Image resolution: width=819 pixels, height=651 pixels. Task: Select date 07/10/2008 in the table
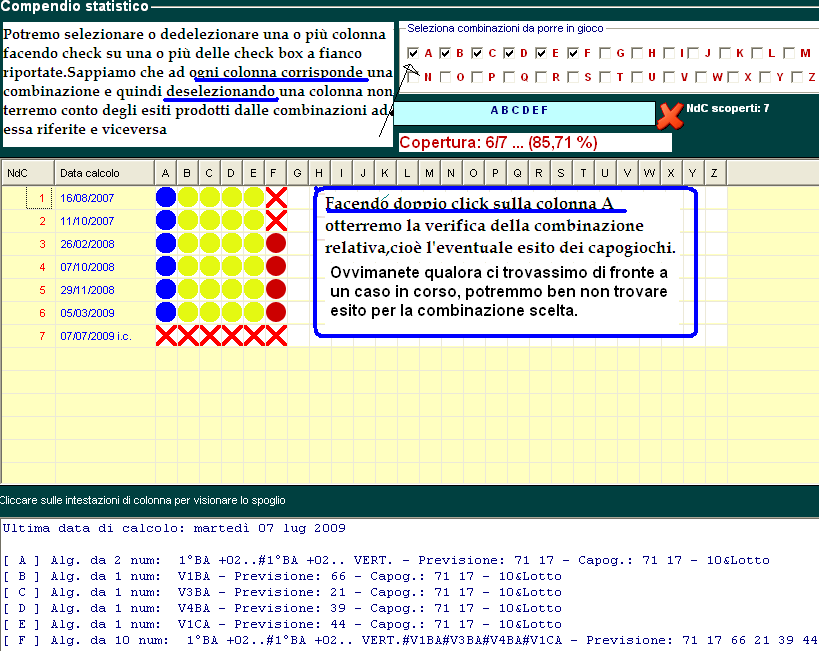(87, 267)
